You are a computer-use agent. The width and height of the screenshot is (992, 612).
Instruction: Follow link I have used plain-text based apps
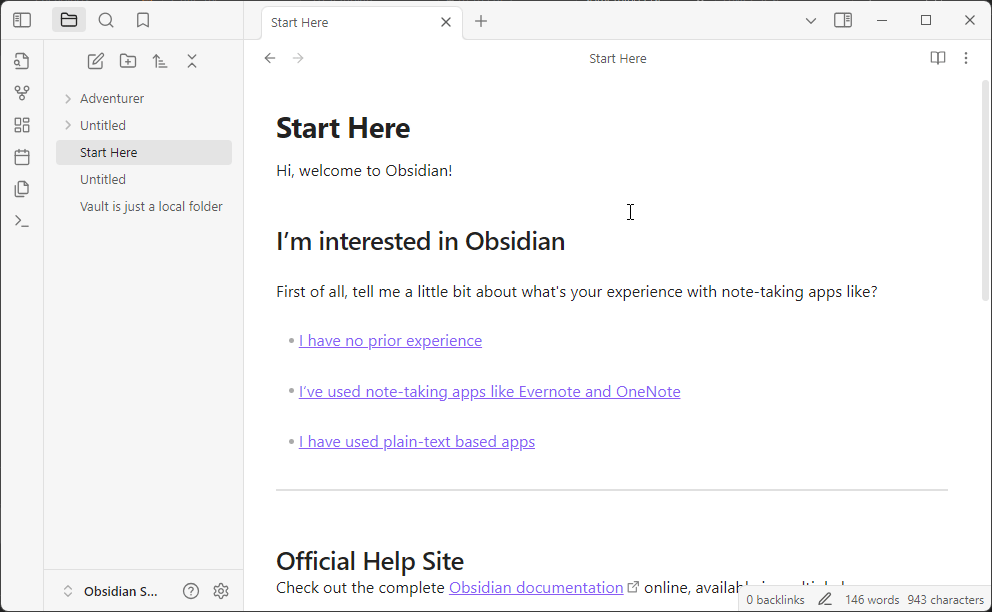tap(417, 442)
